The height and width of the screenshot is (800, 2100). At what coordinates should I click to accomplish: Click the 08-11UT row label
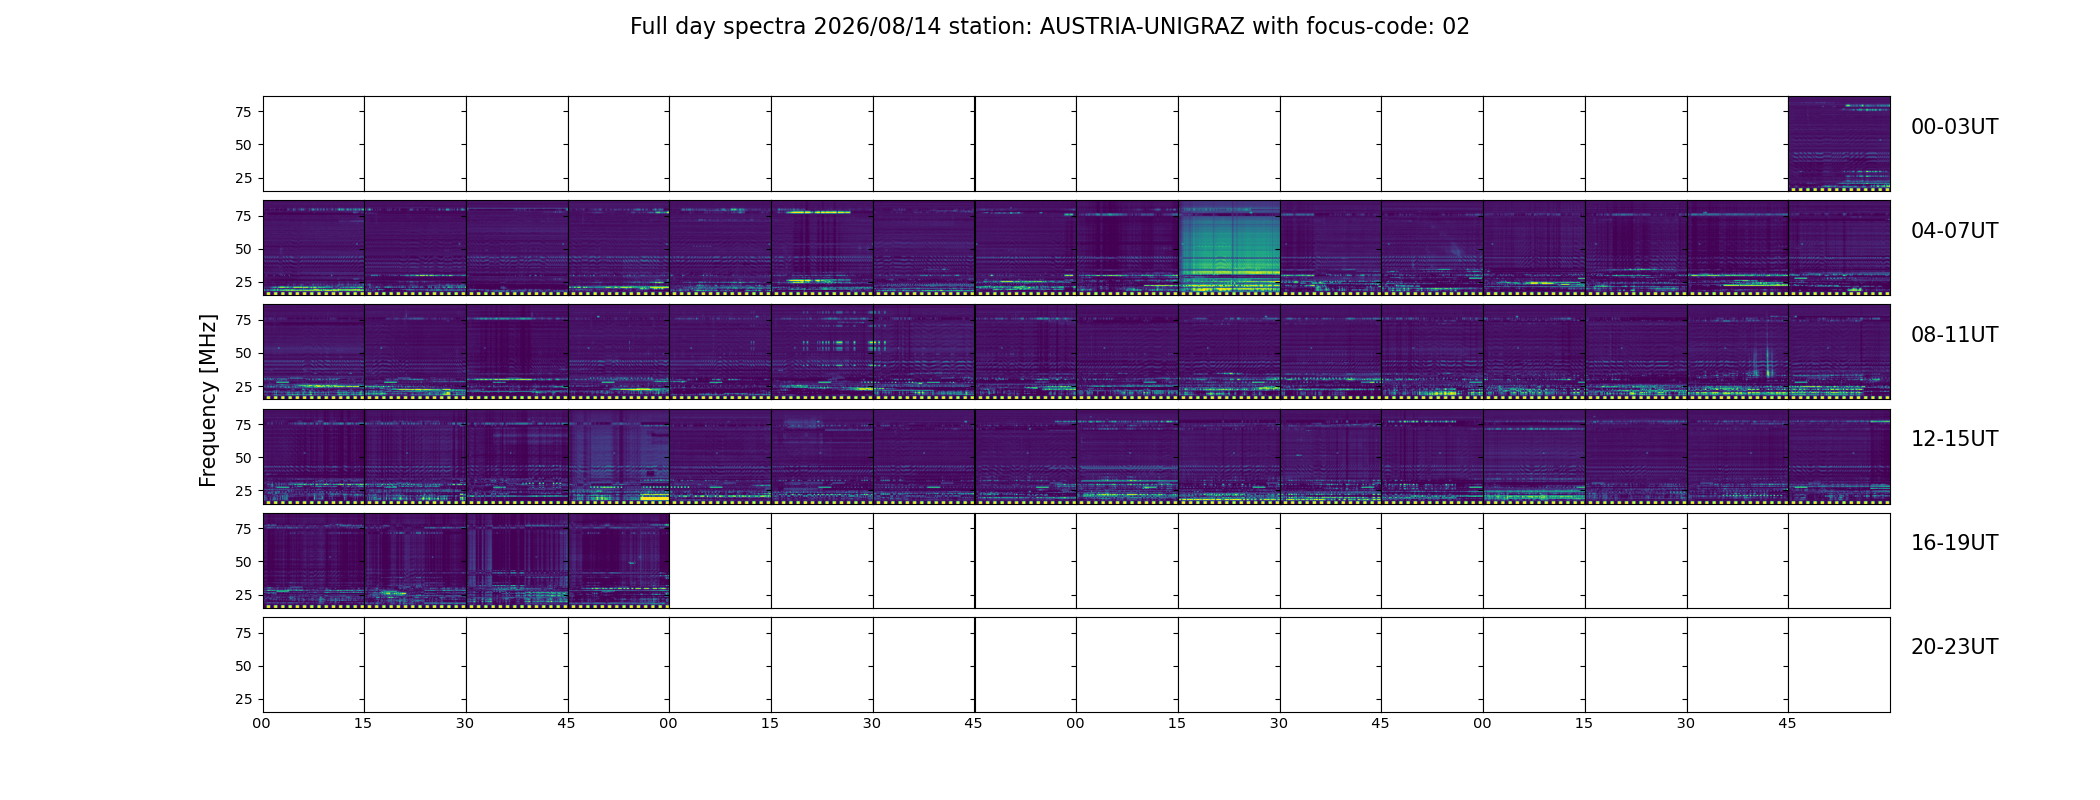pyautogui.click(x=1954, y=335)
